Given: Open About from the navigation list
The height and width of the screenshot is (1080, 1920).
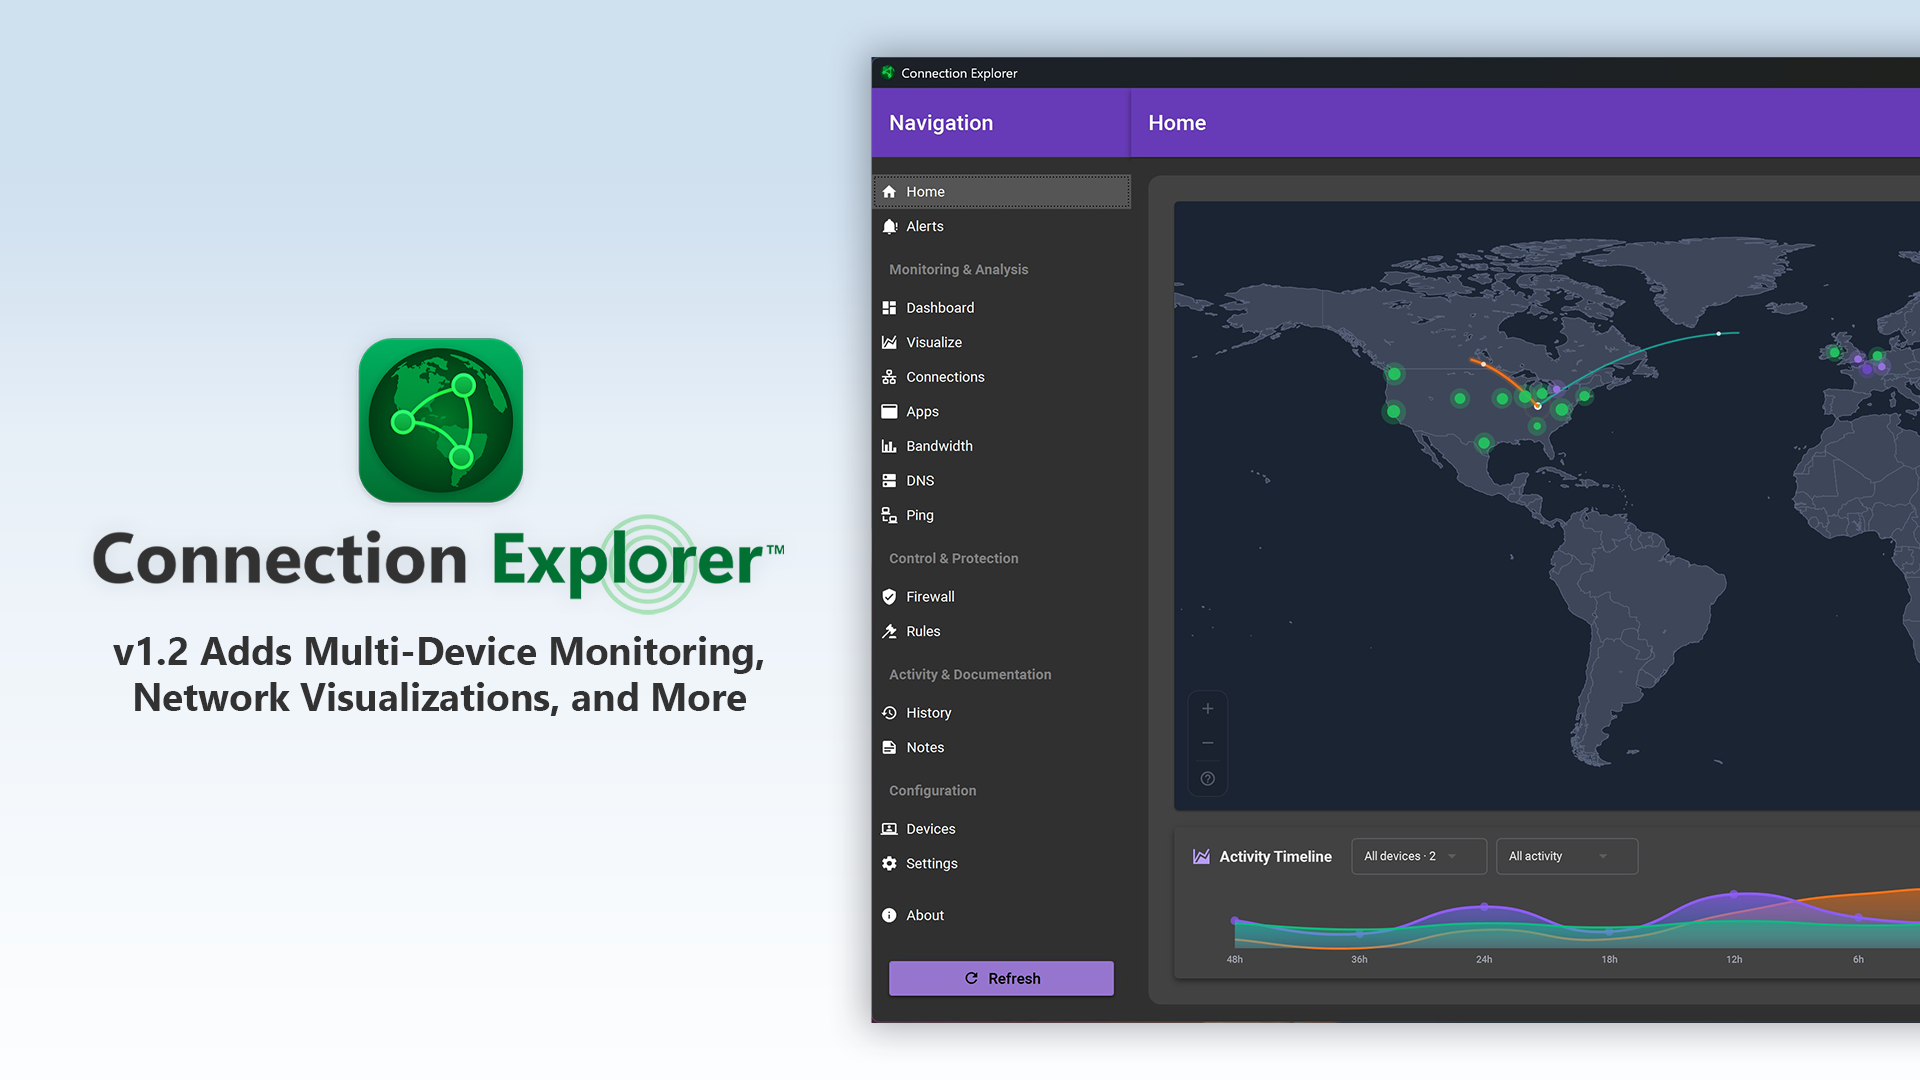Looking at the screenshot, I should click(1002, 915).
